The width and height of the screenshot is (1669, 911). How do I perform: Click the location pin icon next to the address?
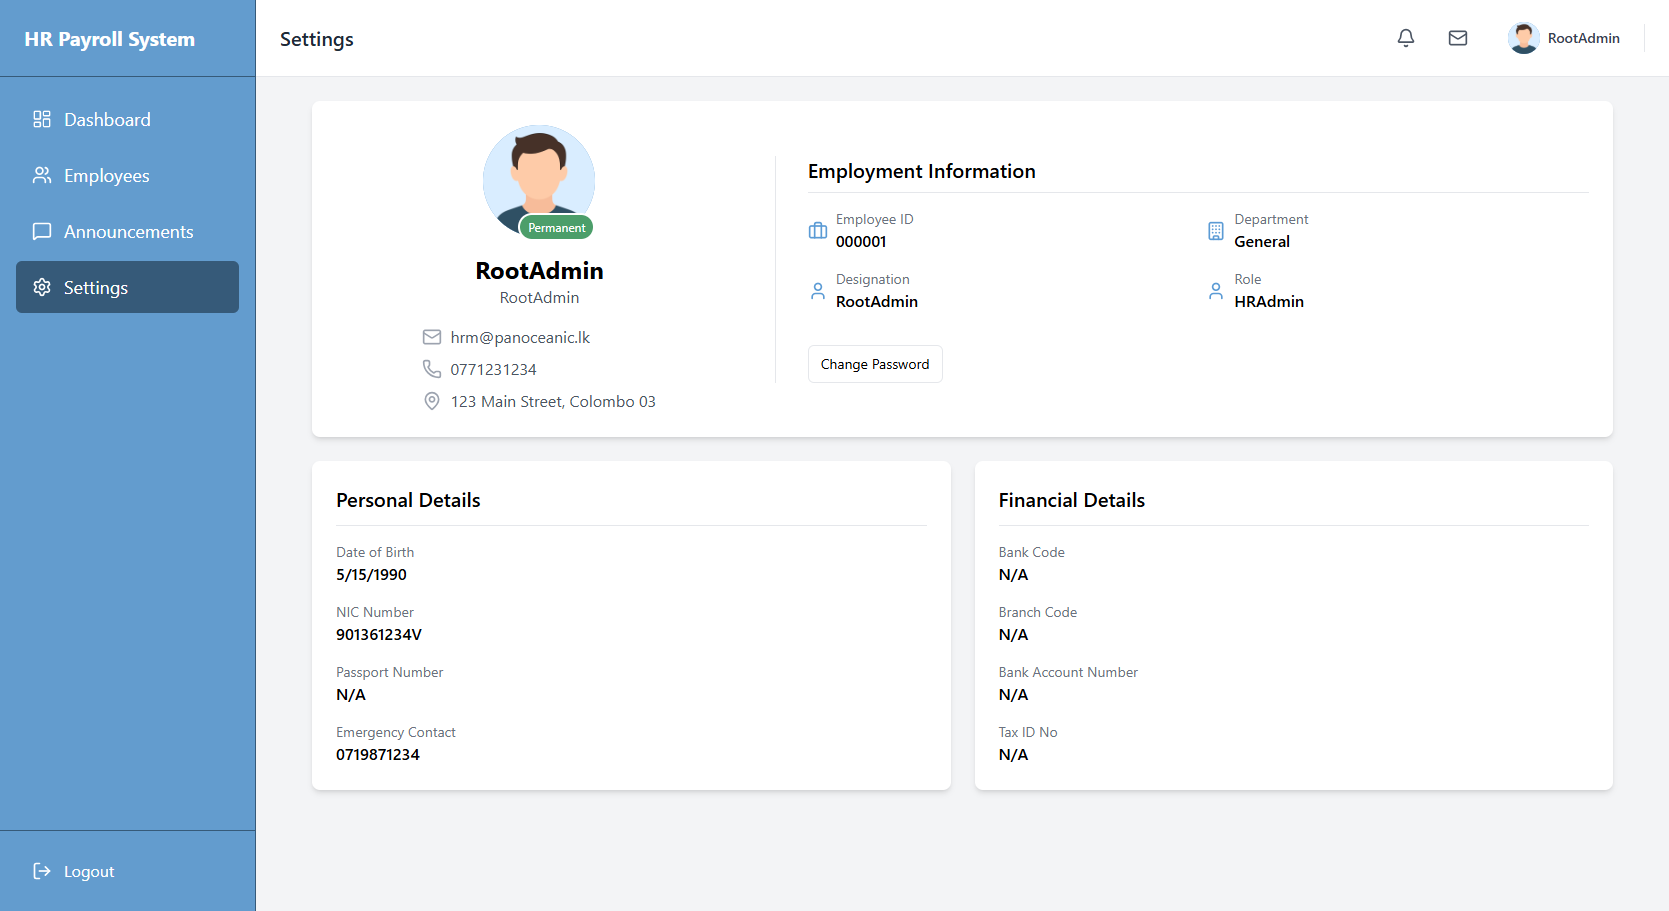click(431, 401)
